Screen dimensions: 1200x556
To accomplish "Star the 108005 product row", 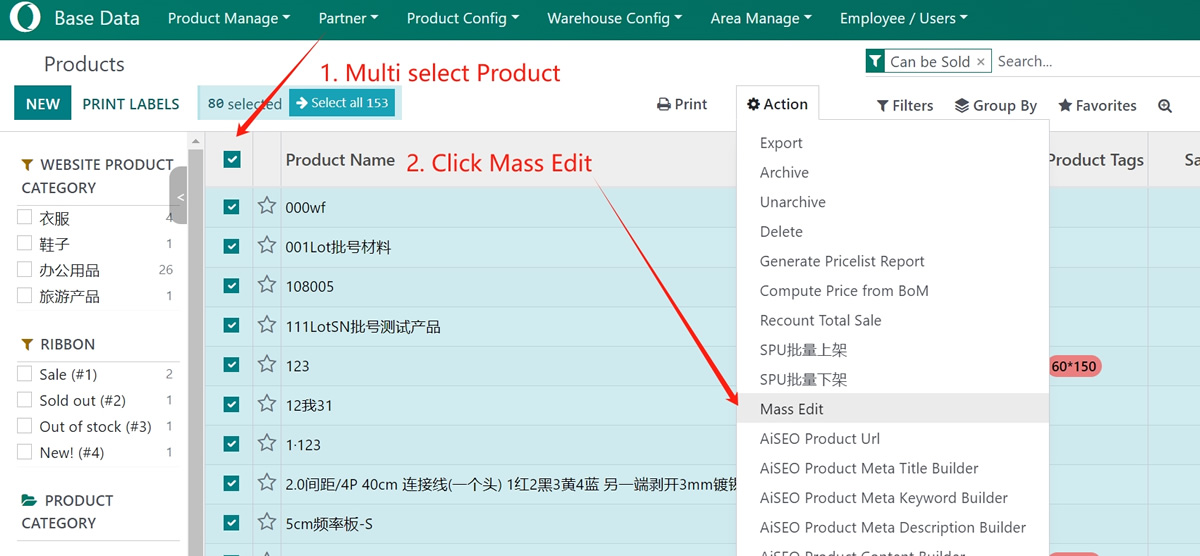I will (x=267, y=285).
